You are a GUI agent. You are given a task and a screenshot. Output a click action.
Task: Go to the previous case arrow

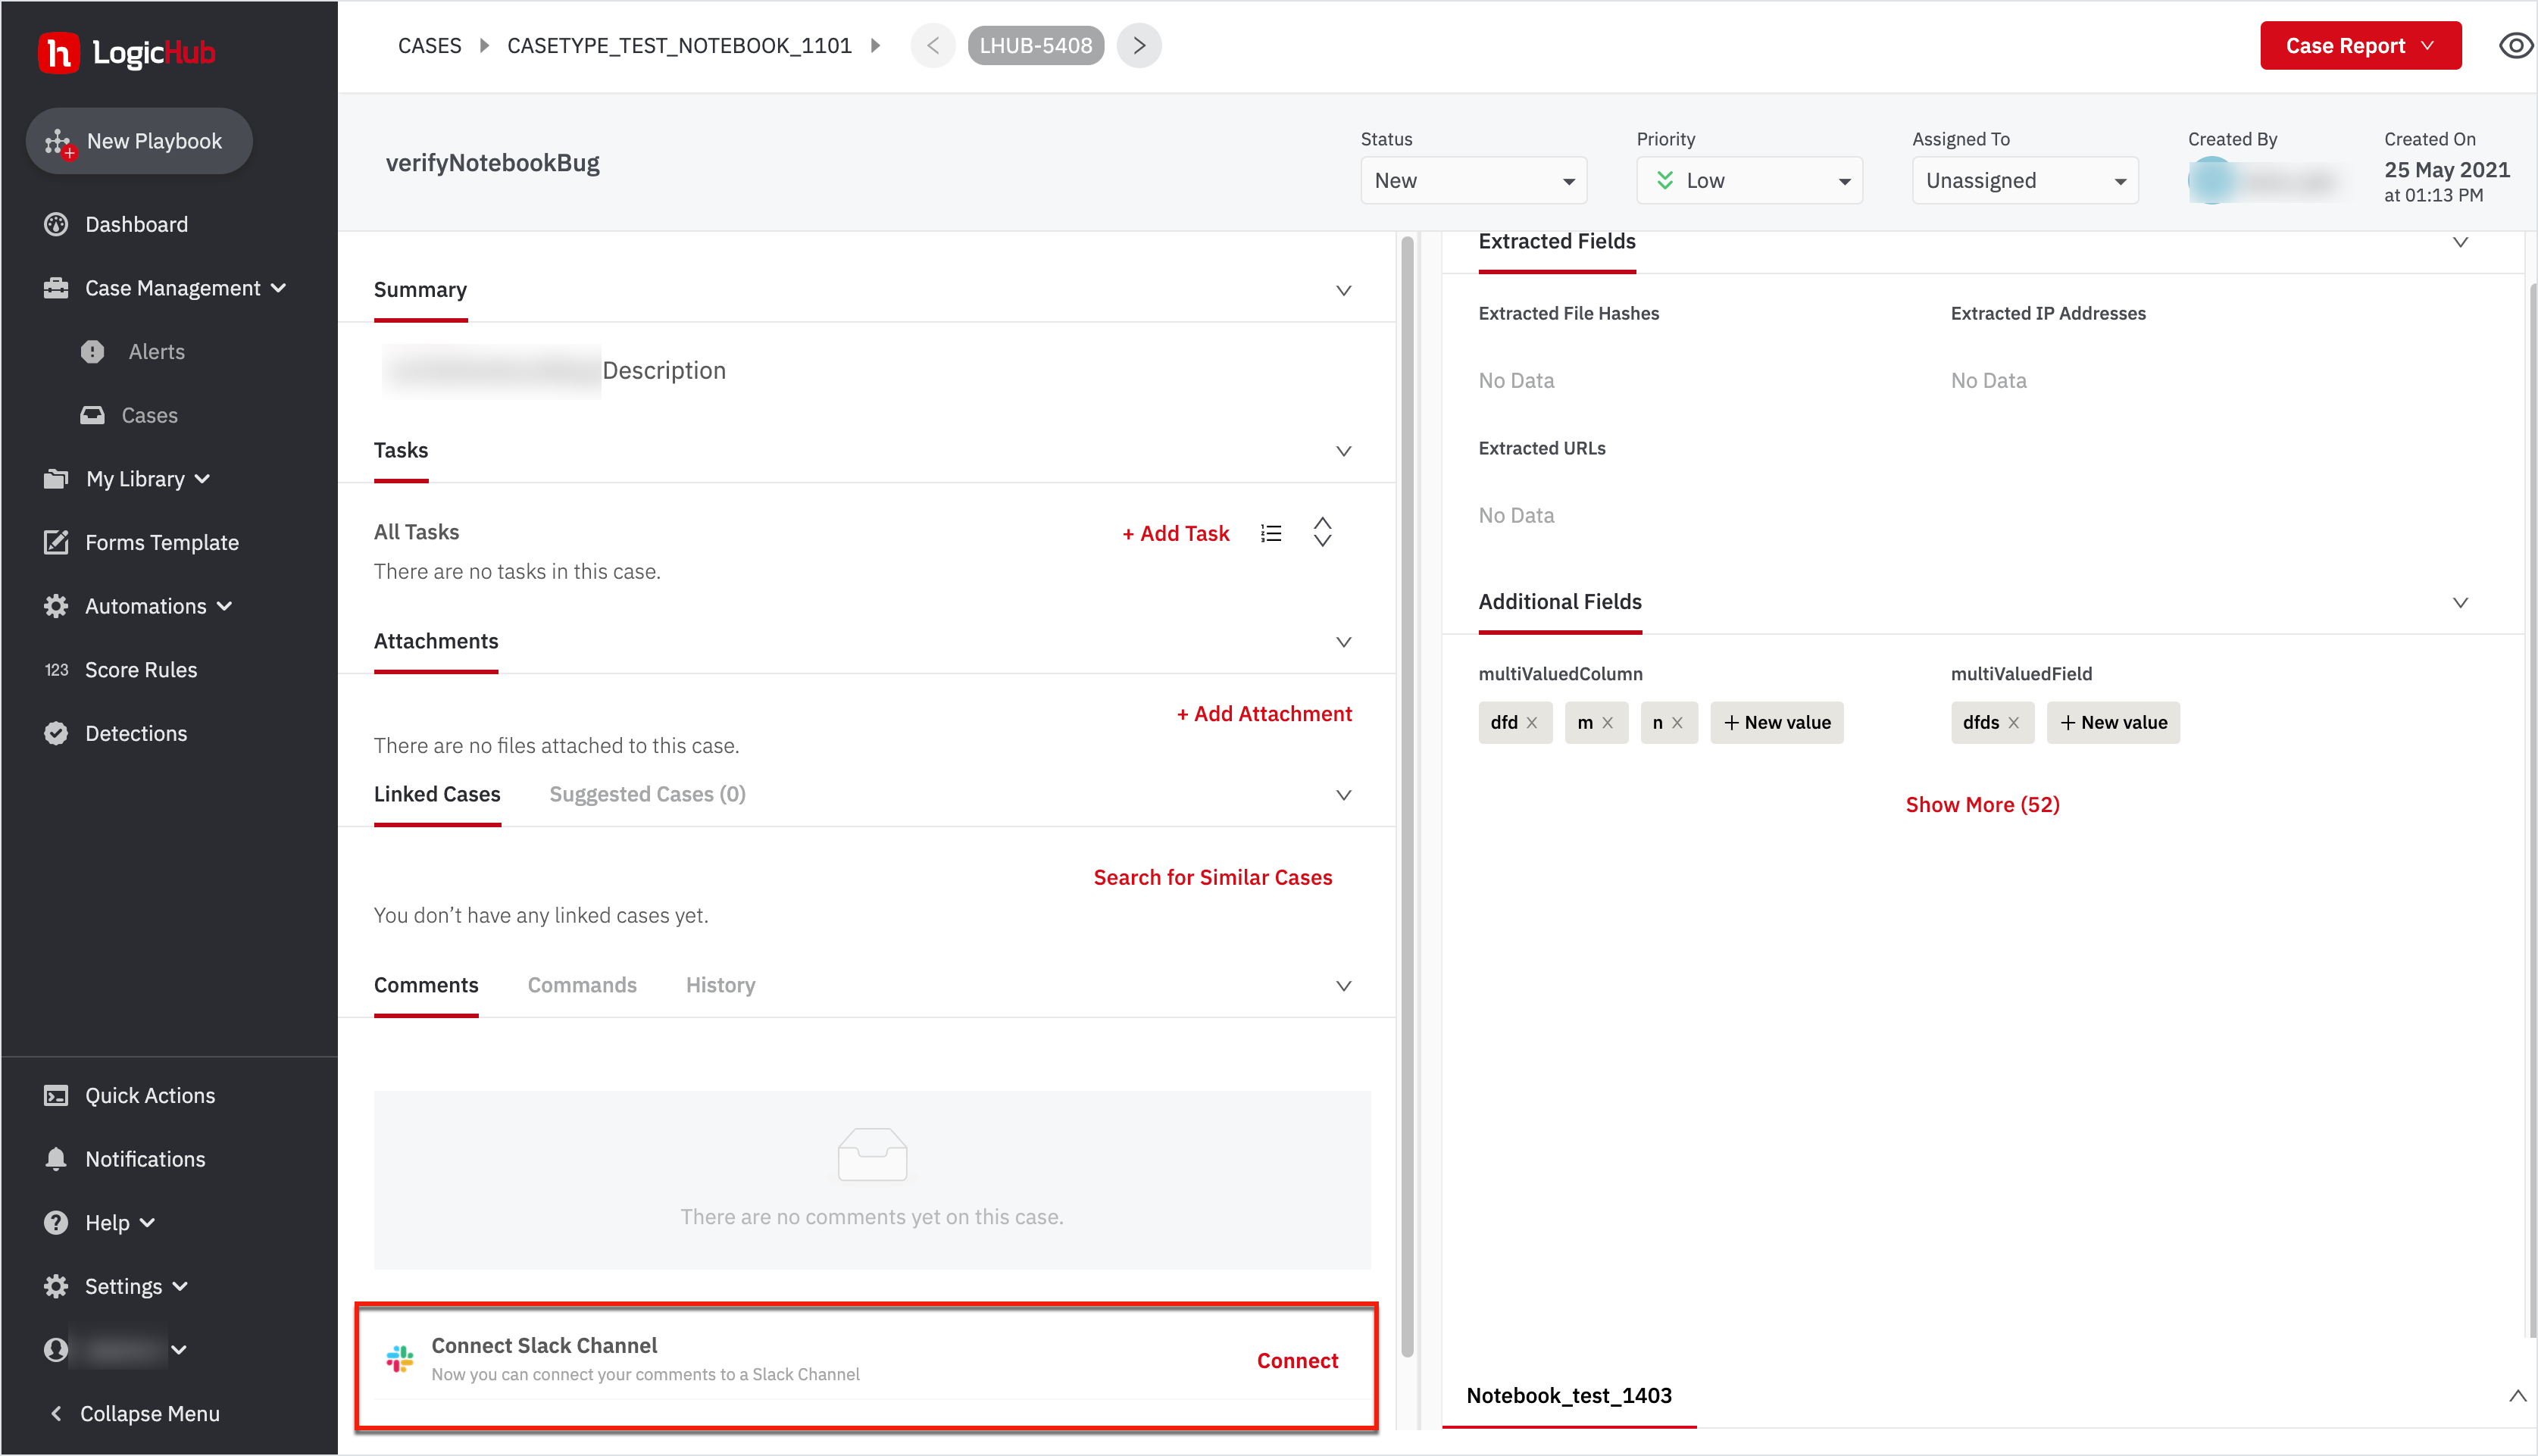(x=933, y=46)
